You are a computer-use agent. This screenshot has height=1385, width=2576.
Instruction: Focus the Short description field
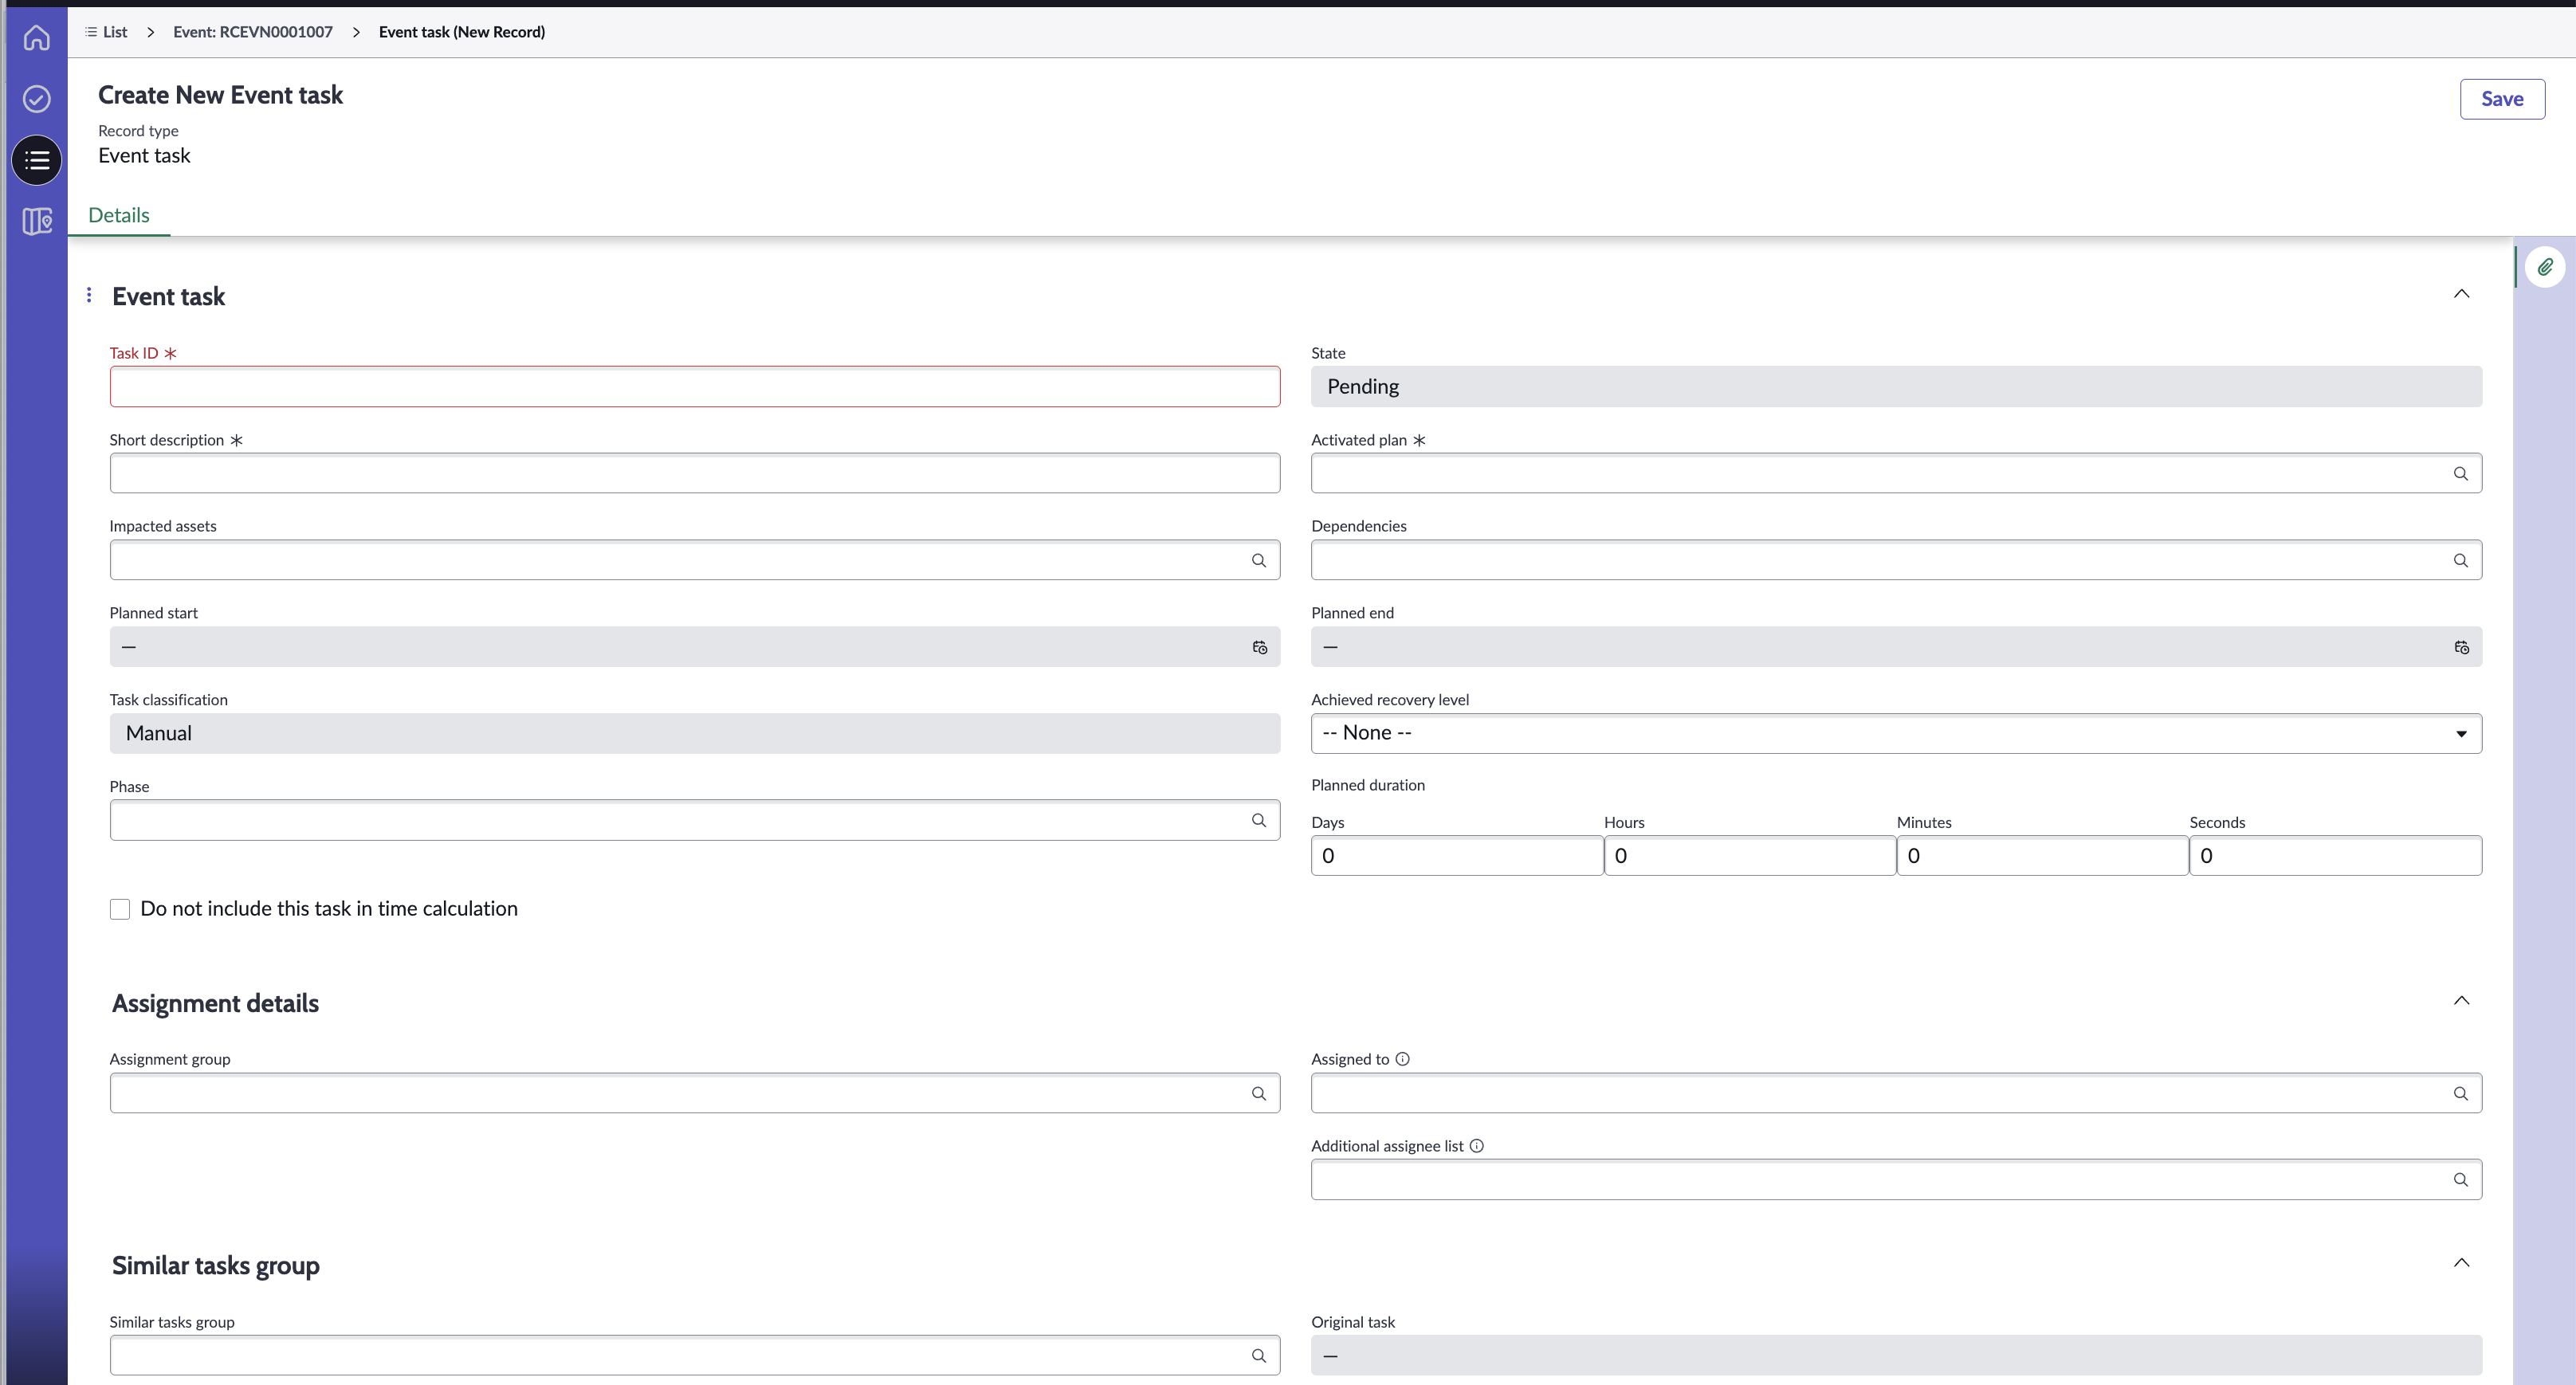[x=695, y=474]
